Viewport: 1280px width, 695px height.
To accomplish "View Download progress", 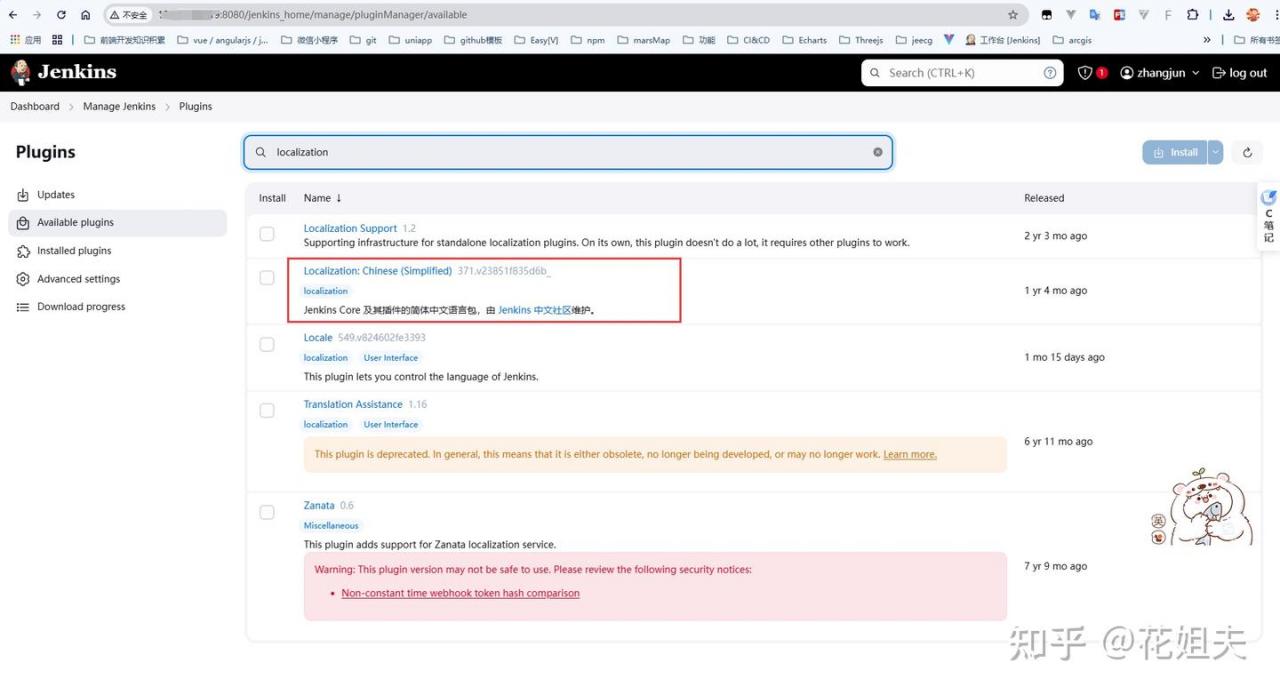I will click(x=118, y=307).
